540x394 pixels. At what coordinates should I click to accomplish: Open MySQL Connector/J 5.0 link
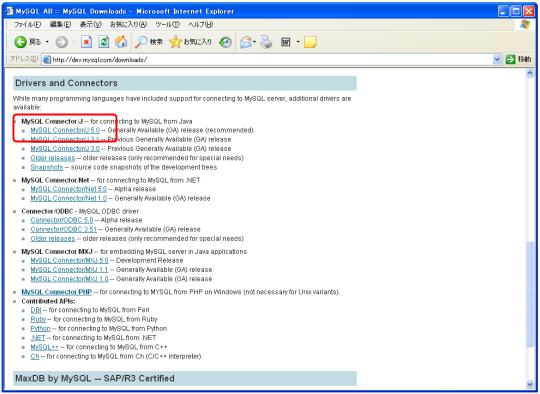click(x=65, y=130)
